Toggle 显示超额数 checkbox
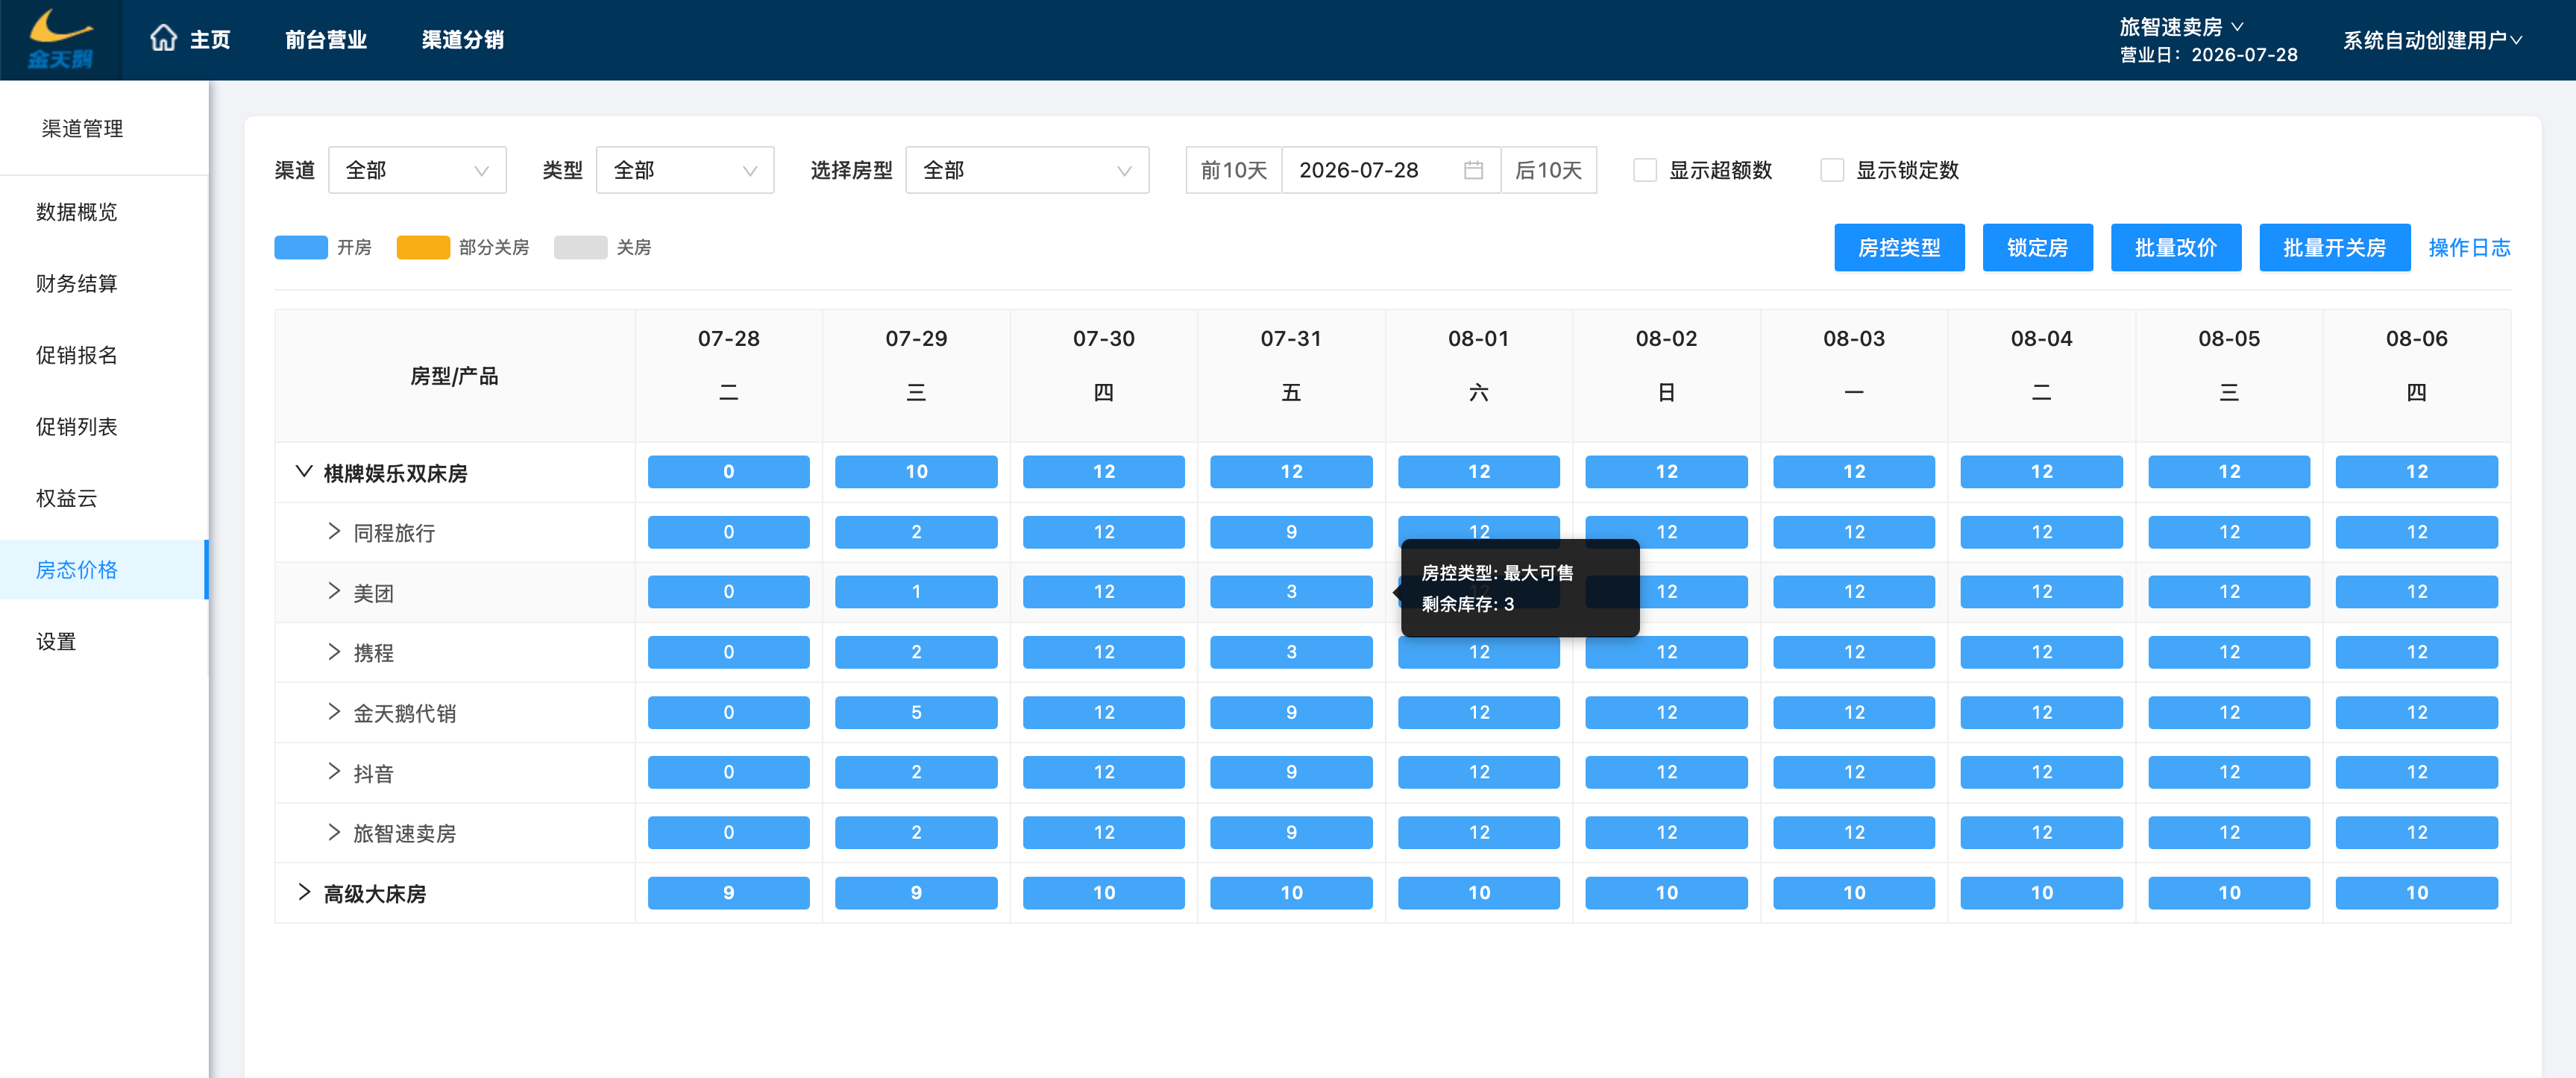This screenshot has width=2576, height=1078. 1645,170
